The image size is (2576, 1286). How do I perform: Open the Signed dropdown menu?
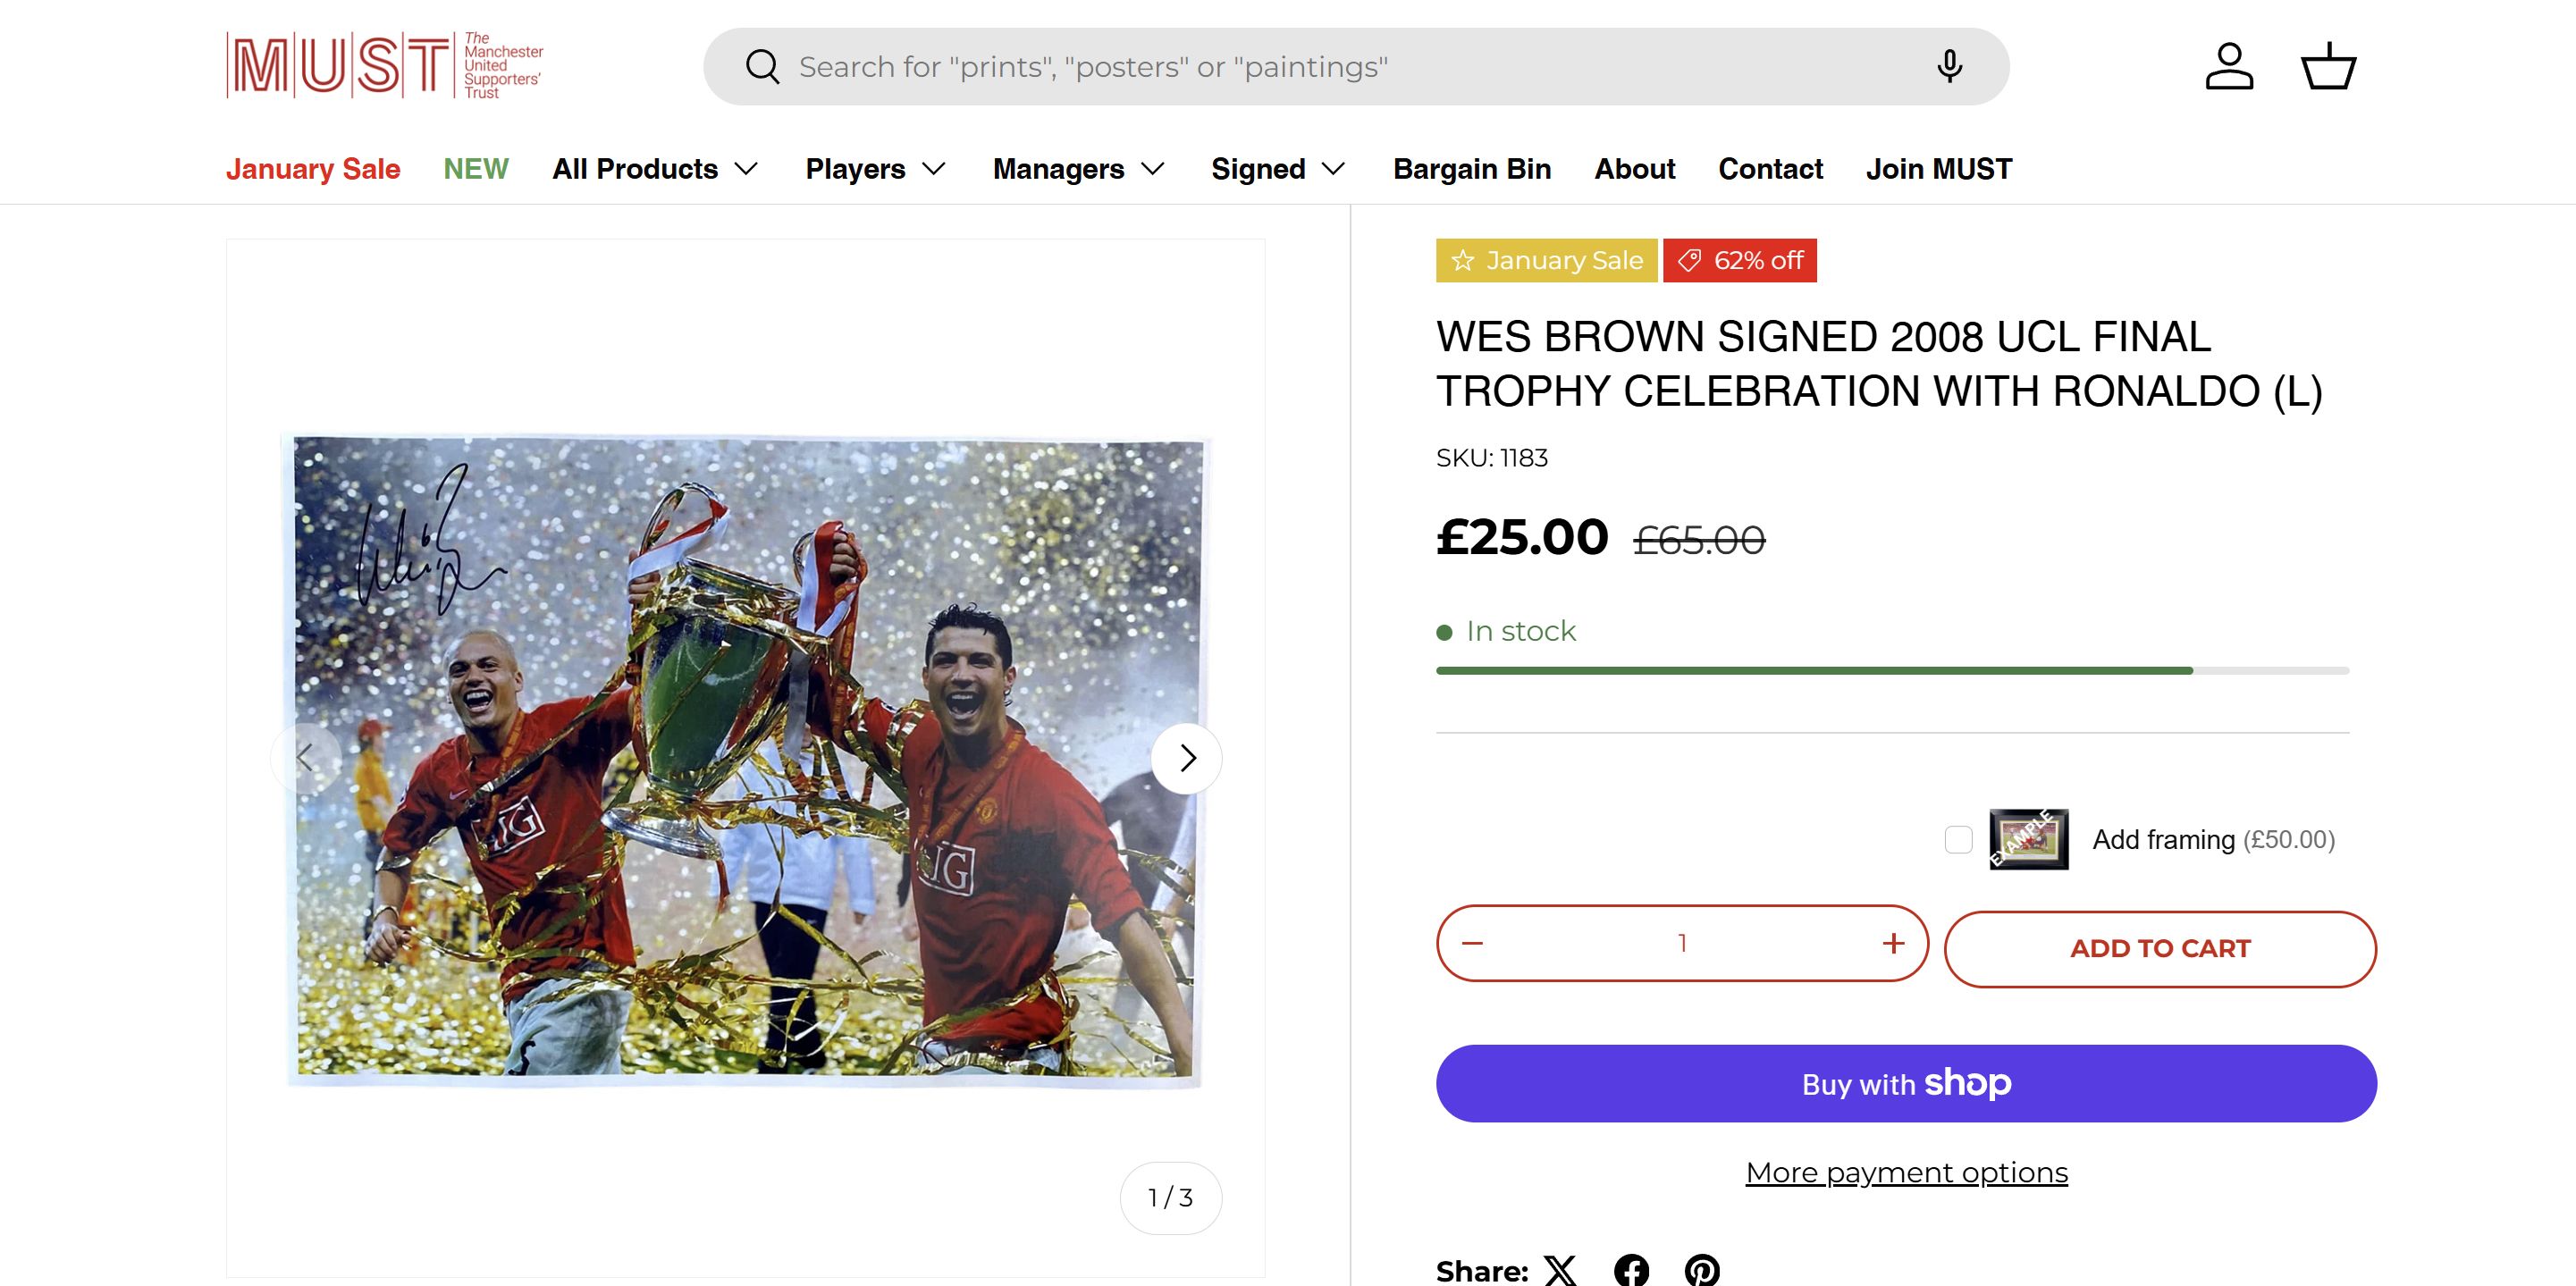click(x=1277, y=169)
